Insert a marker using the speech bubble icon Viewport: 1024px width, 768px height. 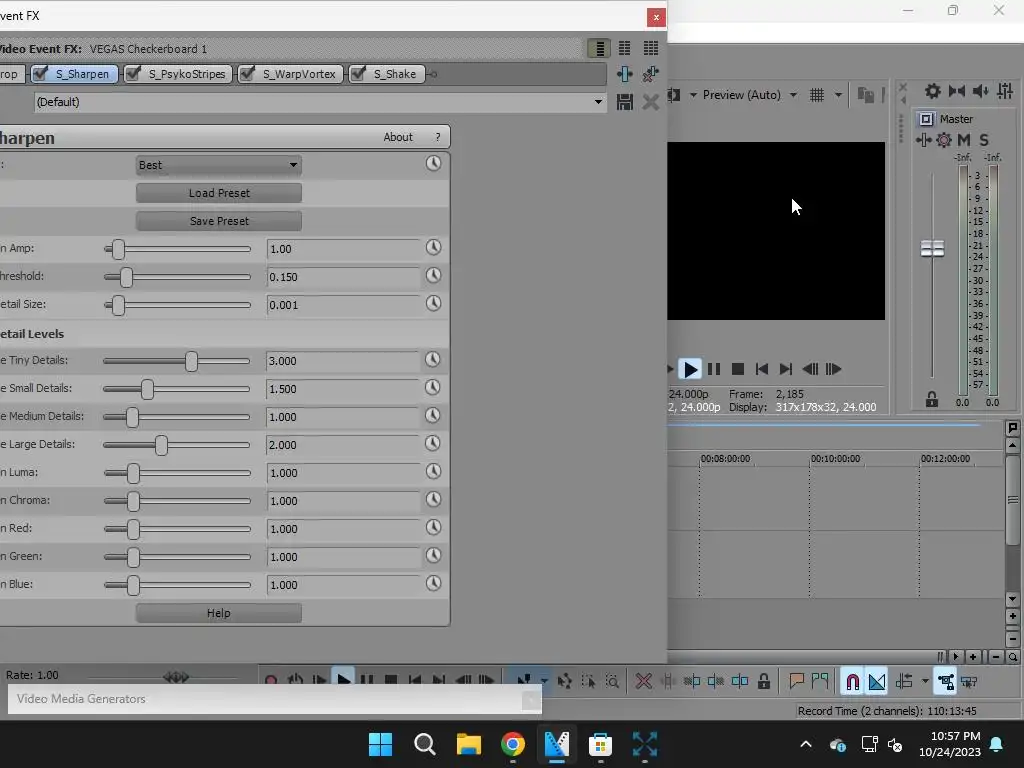796,682
